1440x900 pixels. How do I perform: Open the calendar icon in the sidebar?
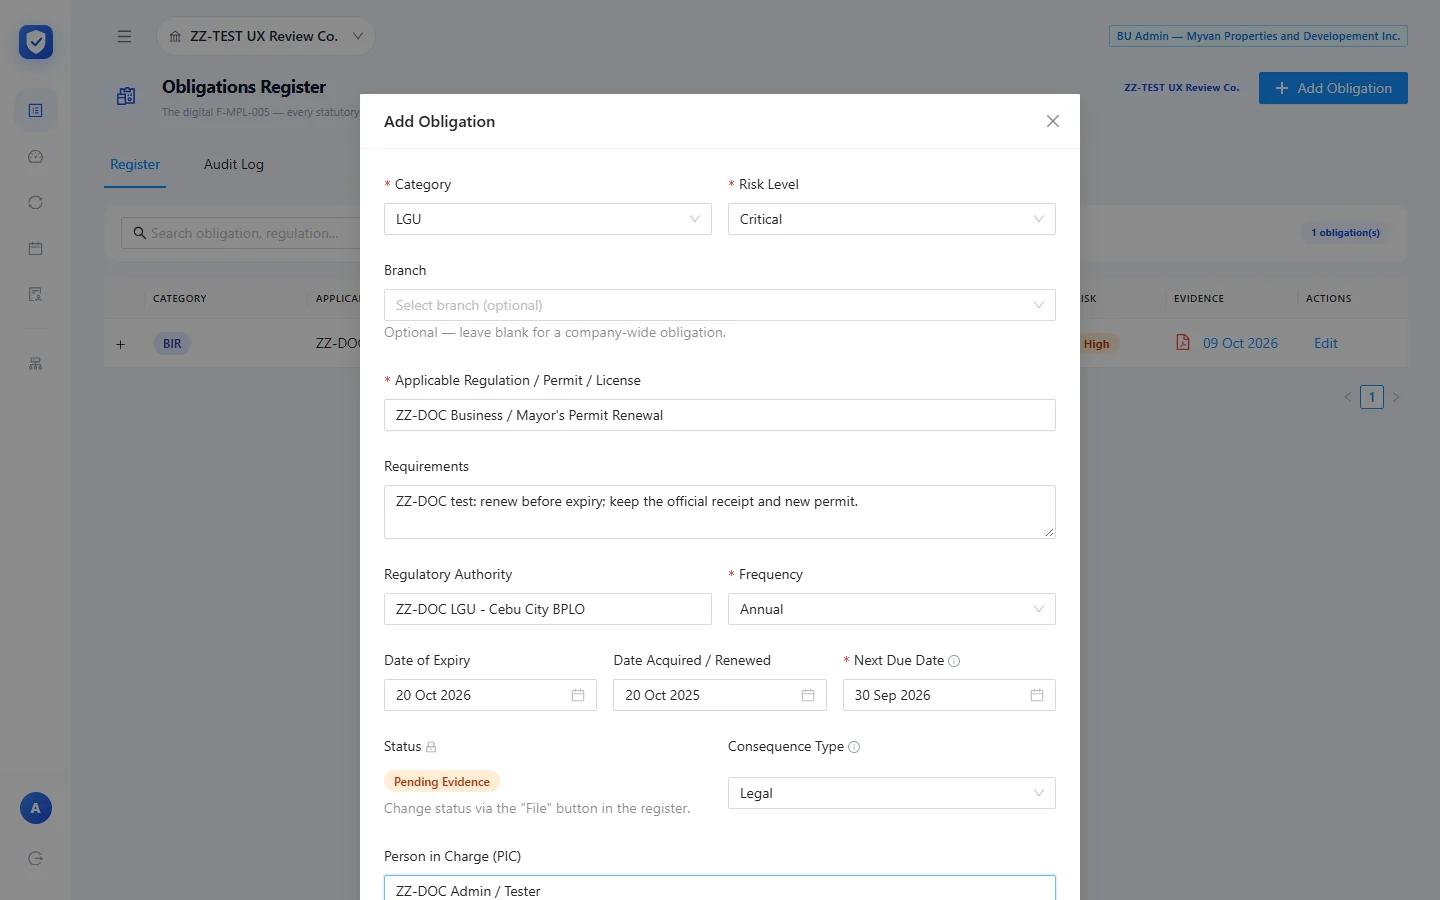36,249
